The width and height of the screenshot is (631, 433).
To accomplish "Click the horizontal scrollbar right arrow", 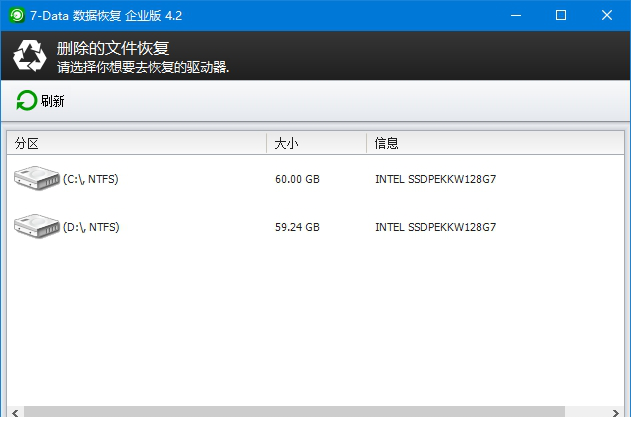I will tap(616, 413).
